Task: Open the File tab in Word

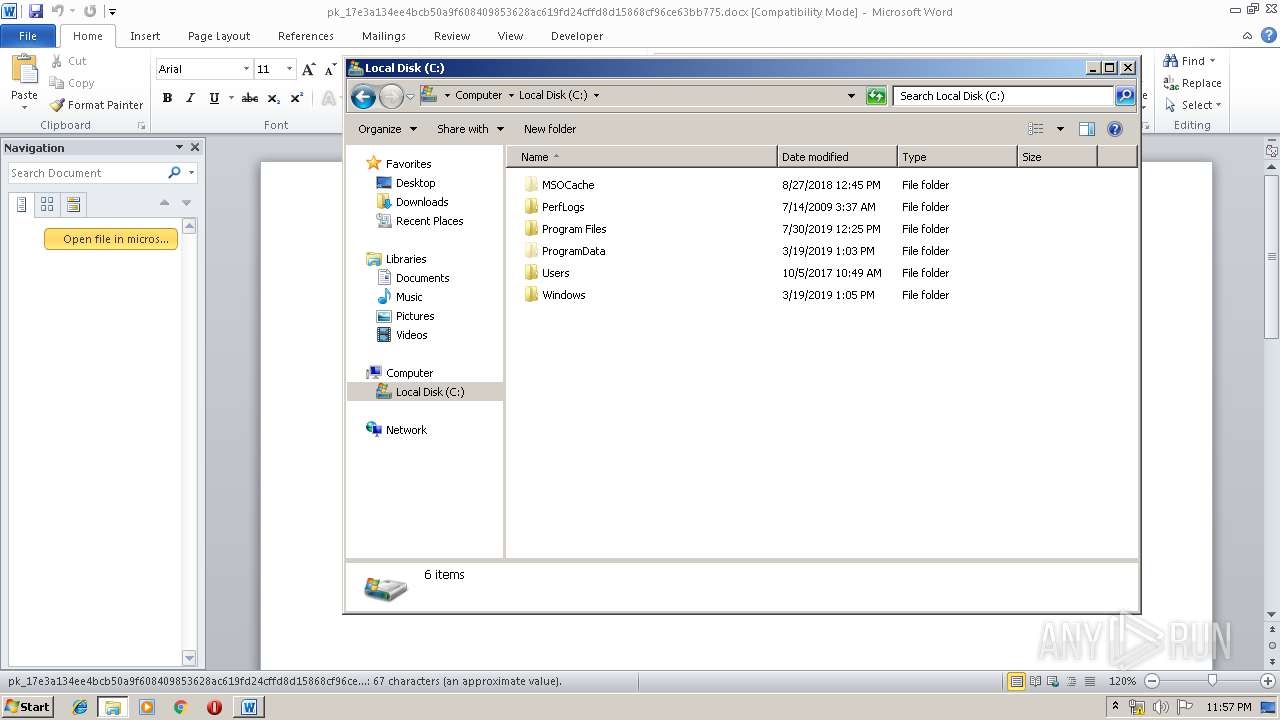Action: (x=28, y=36)
